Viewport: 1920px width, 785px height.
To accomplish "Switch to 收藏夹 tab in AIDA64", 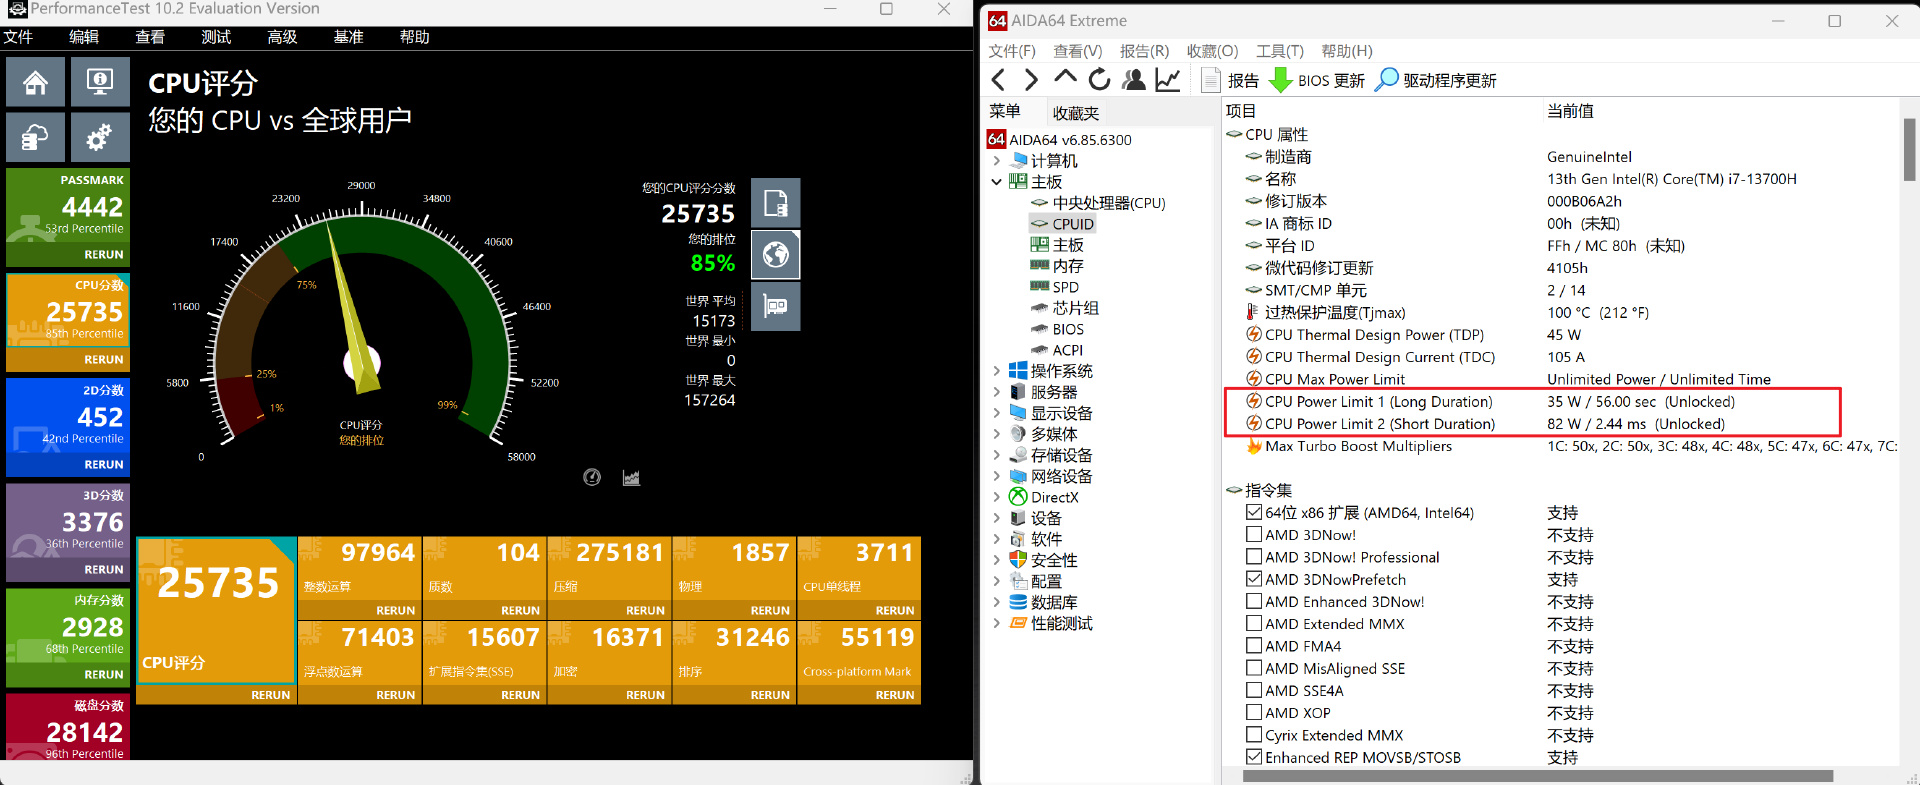I will 1076,113.
